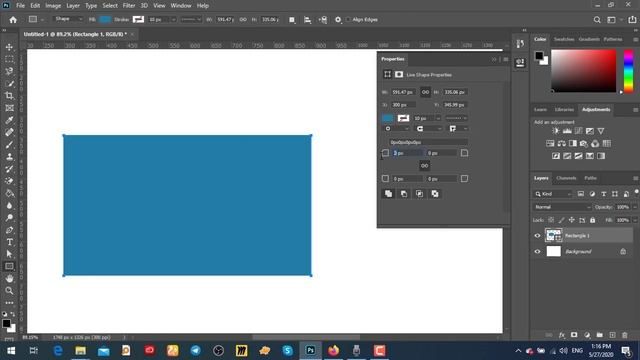Toggle width-height link in Properties panel
Viewport: 640px width, 360px height.
point(425,92)
